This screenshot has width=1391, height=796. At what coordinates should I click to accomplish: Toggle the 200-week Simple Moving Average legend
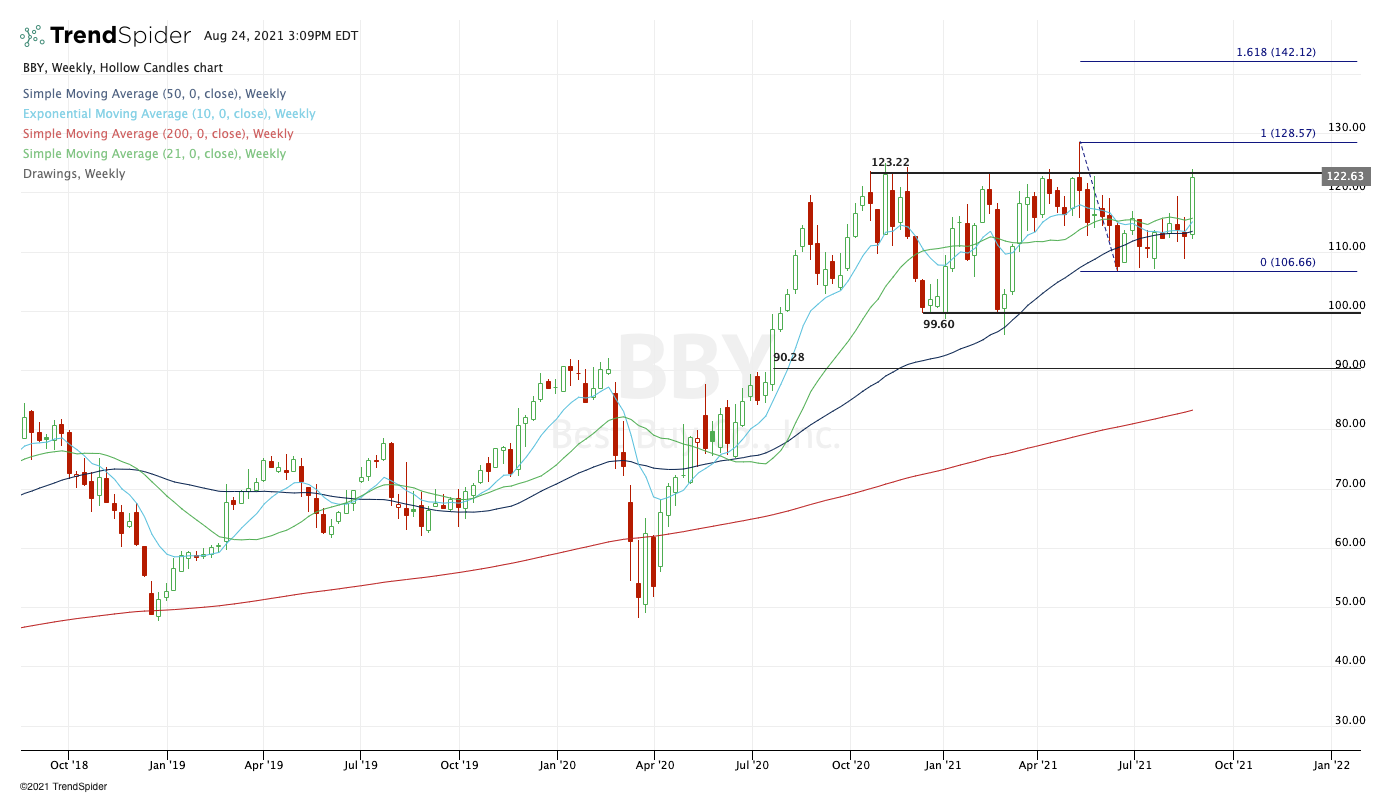158,134
